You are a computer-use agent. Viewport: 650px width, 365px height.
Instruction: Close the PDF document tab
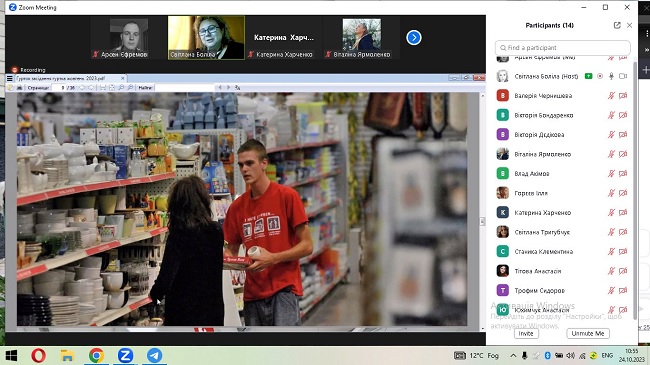tap(123, 78)
